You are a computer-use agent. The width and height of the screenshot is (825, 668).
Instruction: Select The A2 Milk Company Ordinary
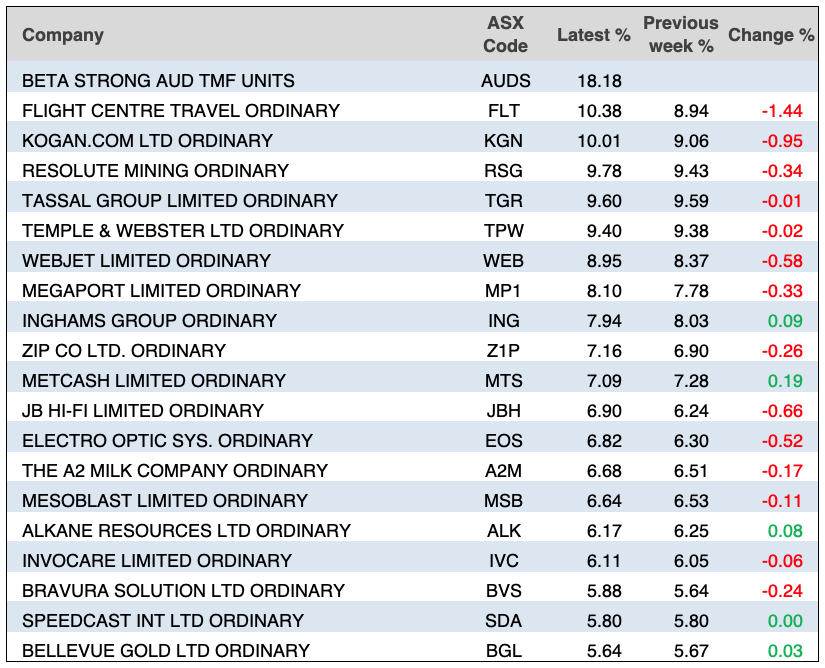[175, 471]
